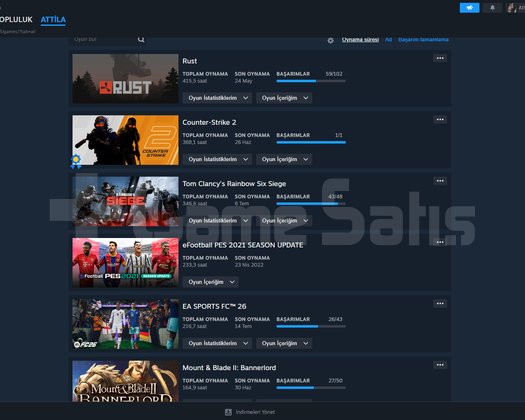Image resolution: width=525 pixels, height=420 pixels.
Task: Click Rust achievements progress bar
Action: coord(311,81)
